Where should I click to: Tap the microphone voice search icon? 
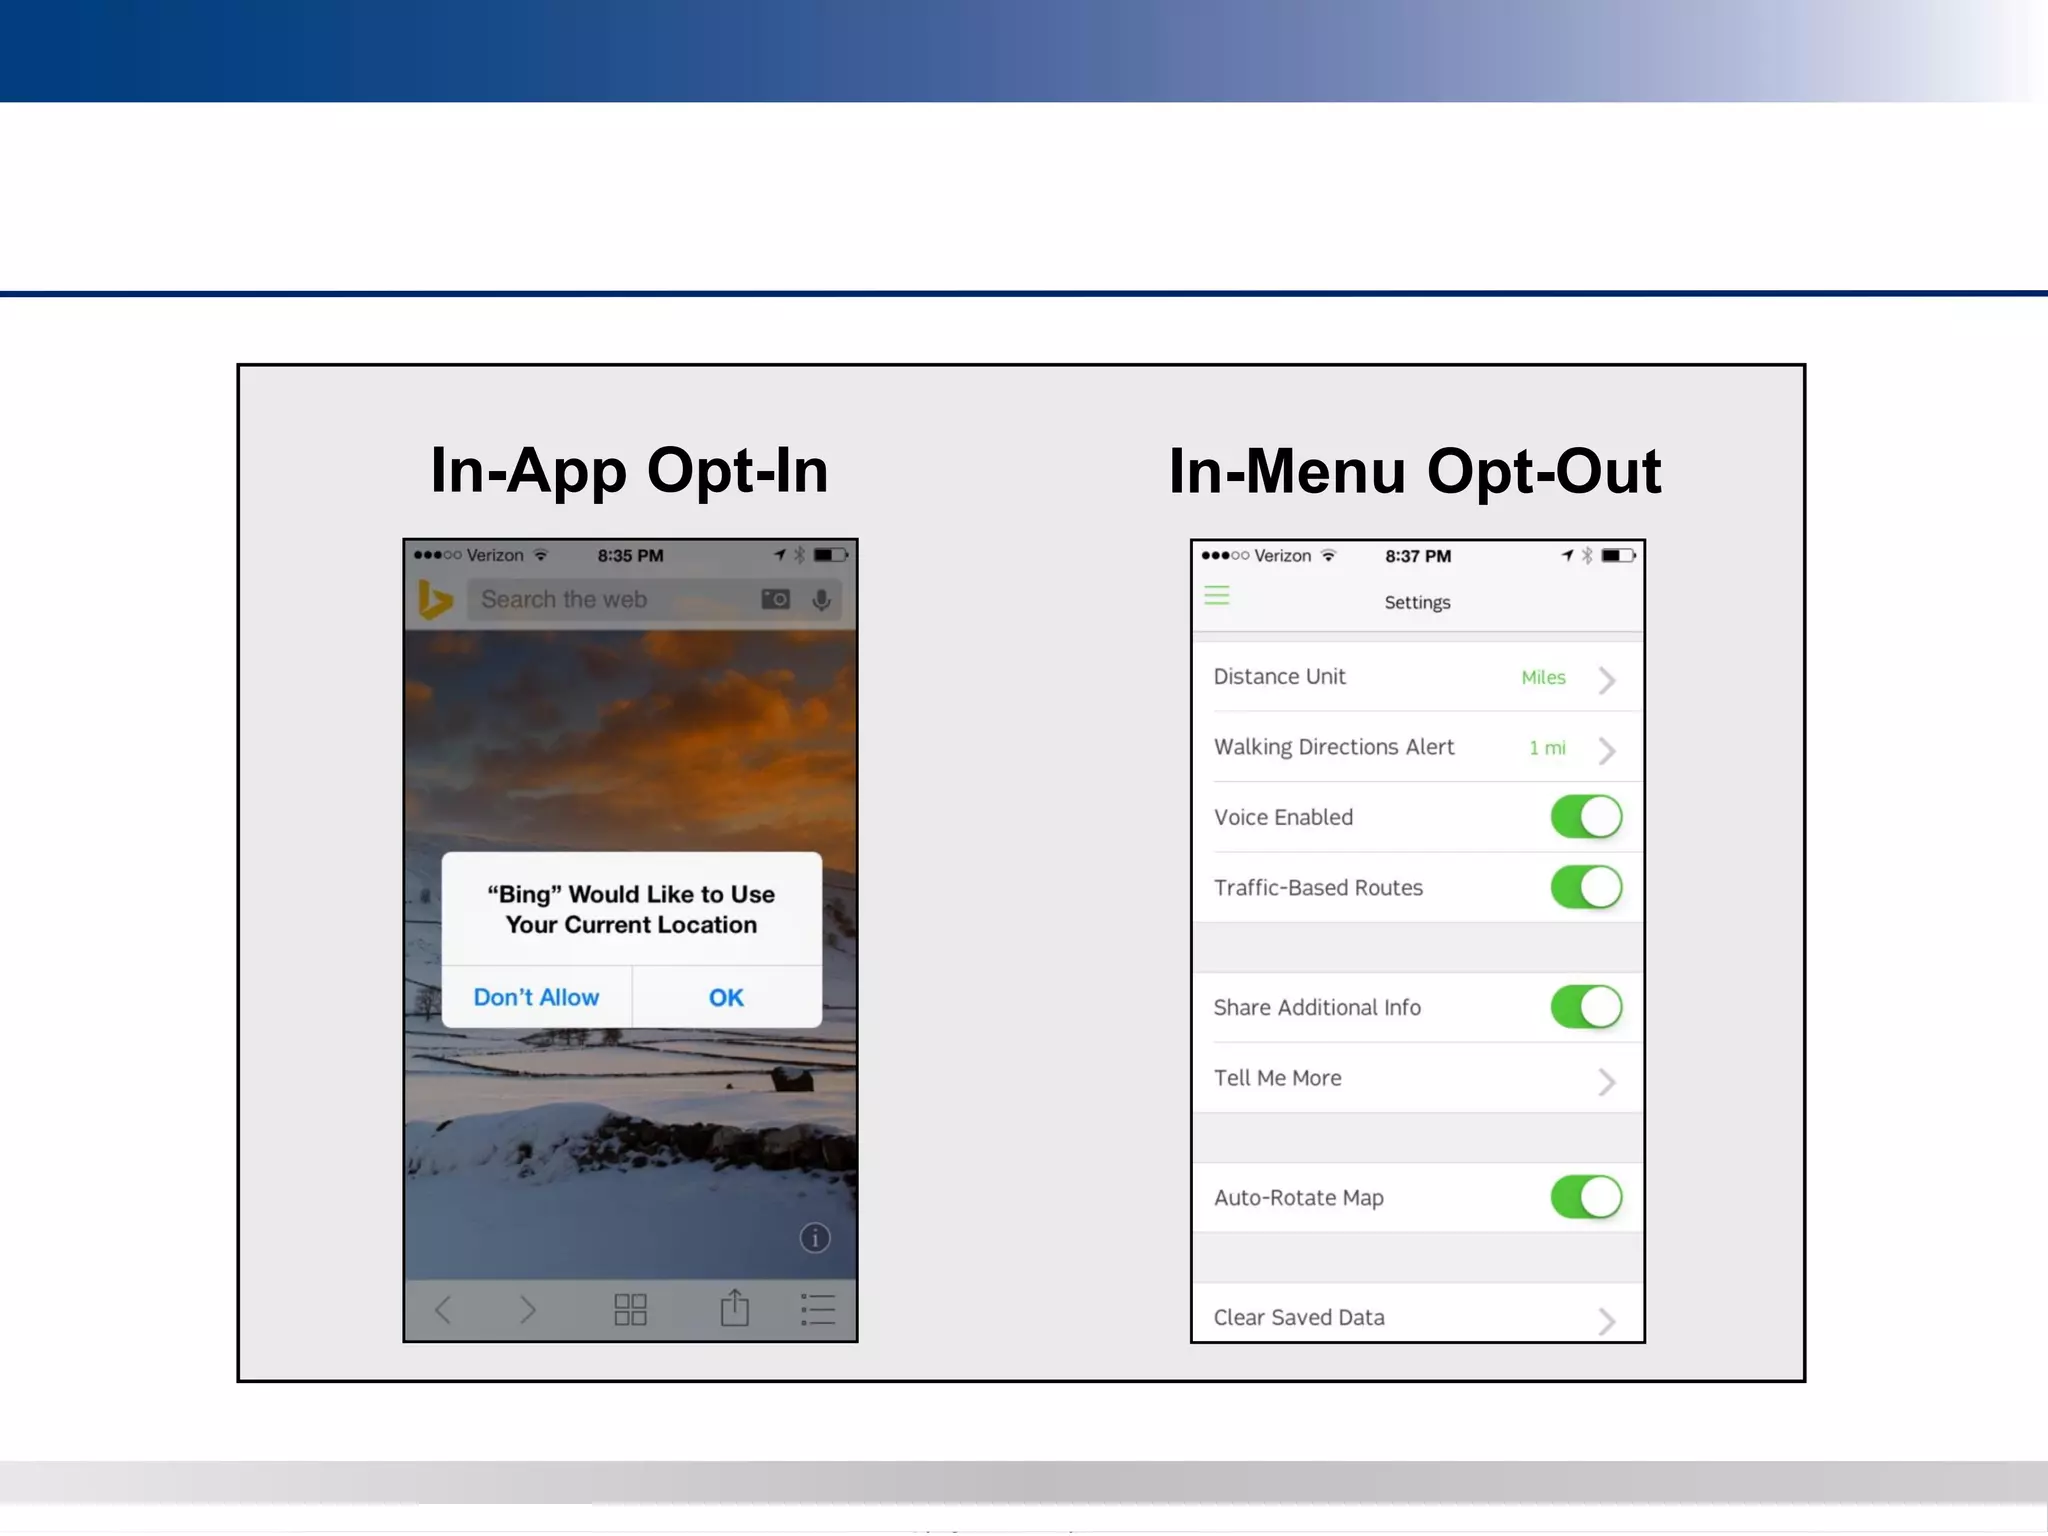pyautogui.click(x=821, y=600)
